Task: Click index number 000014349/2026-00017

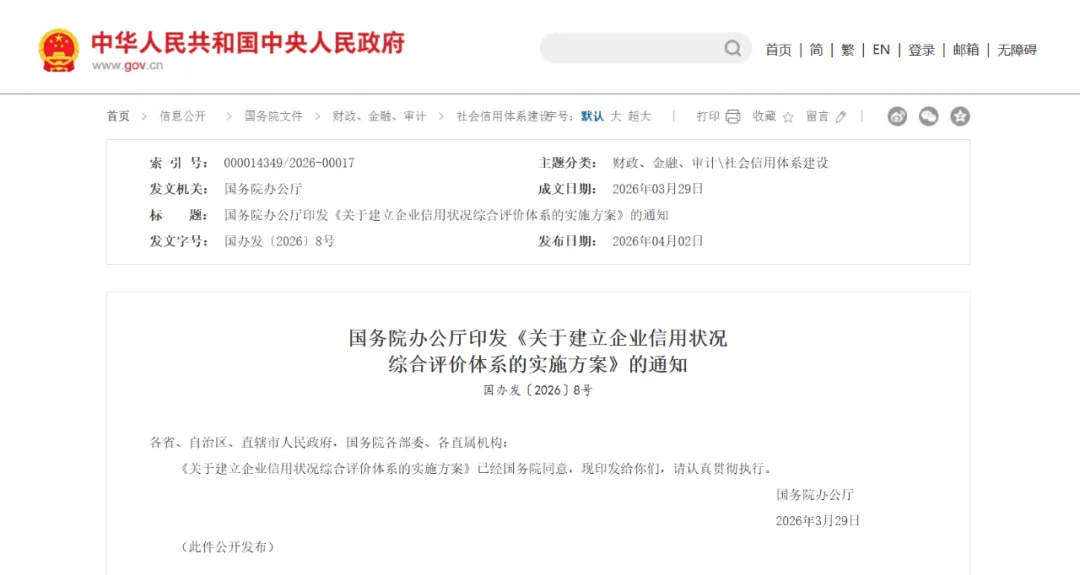Action: tap(289, 163)
